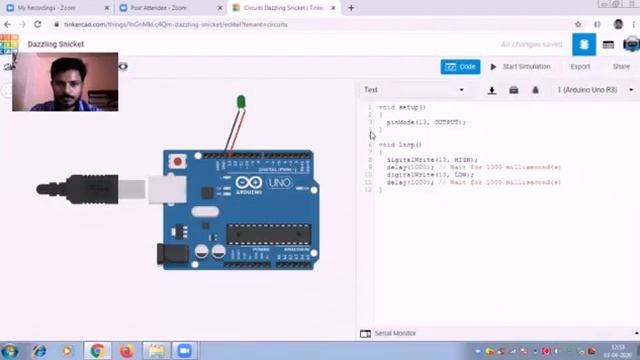Click the digitalWrite(13, LOW) code line
640x360 pixels.
coord(430,175)
